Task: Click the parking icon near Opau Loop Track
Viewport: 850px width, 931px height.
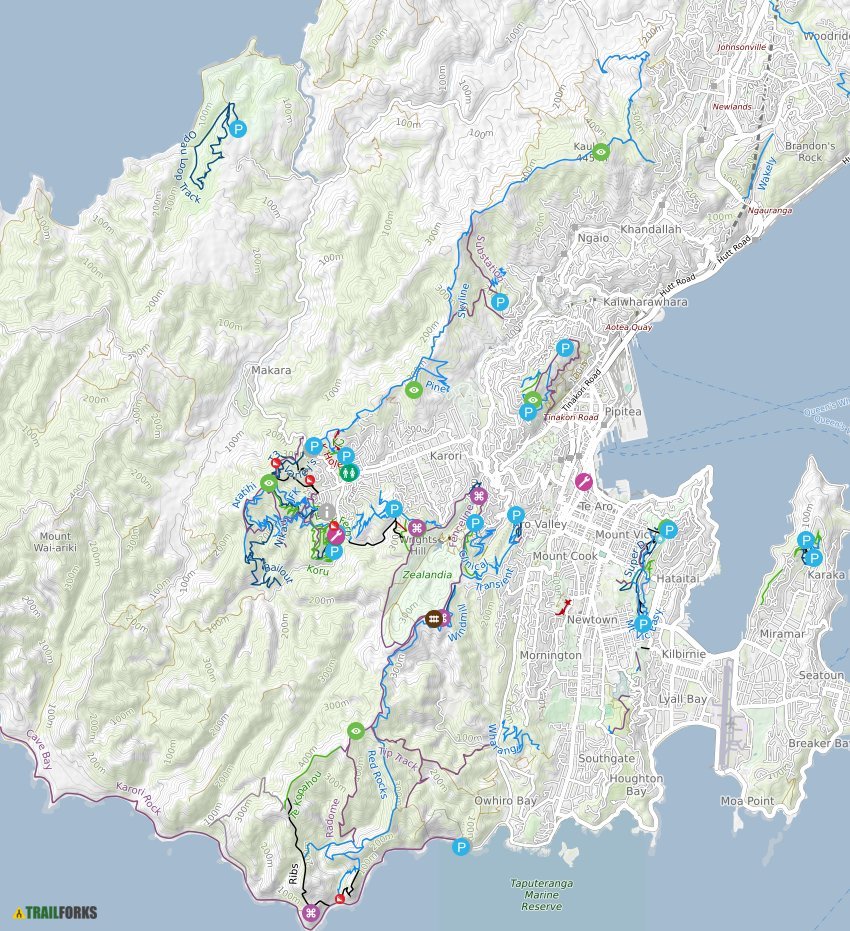Action: click(237, 129)
